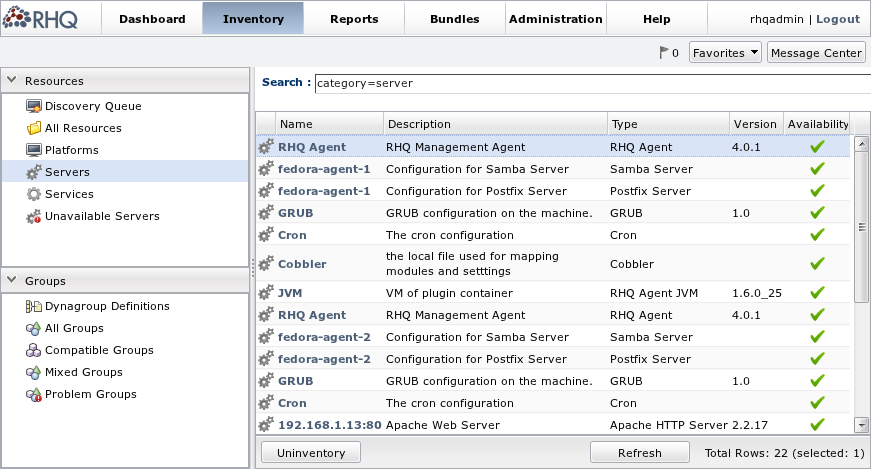Select Dynagroup Definitions in the tree
Viewport: 889px width, 469px height.
107,306
